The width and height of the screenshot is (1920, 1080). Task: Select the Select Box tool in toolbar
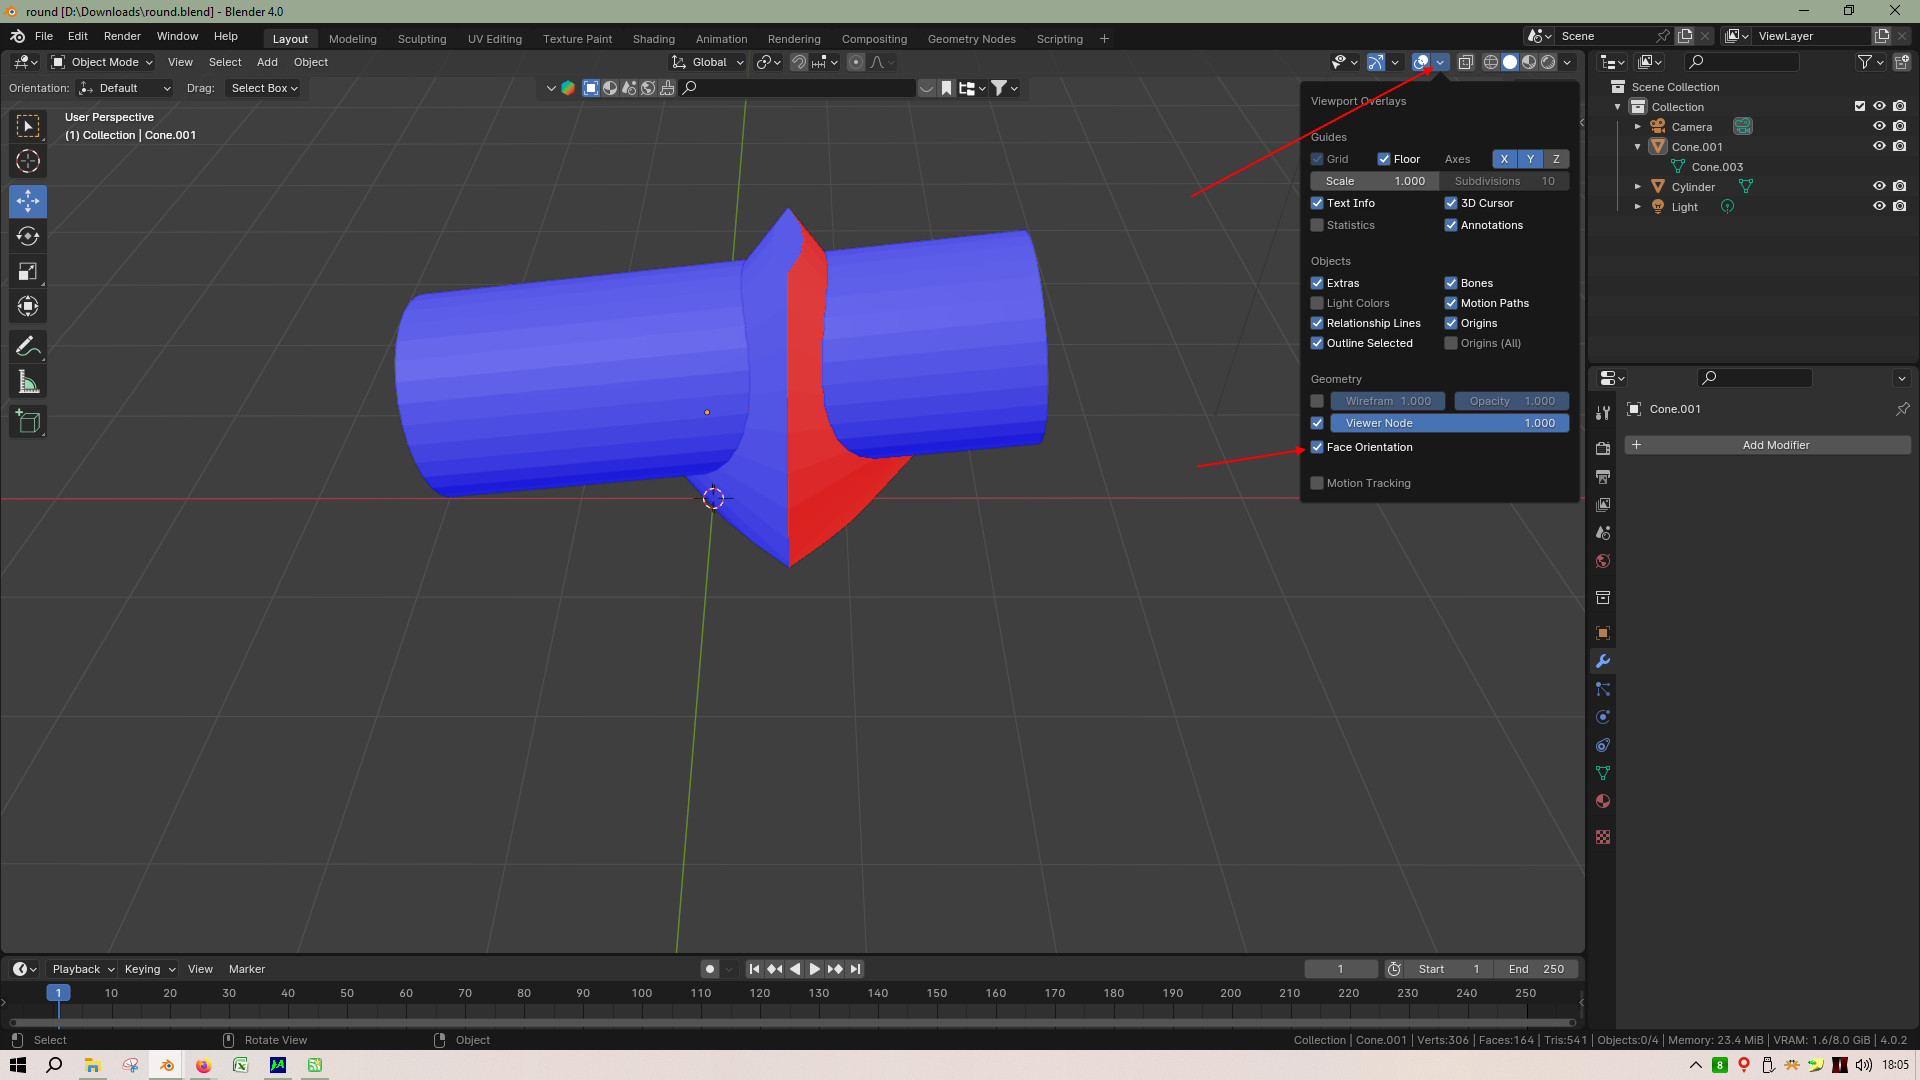click(28, 126)
